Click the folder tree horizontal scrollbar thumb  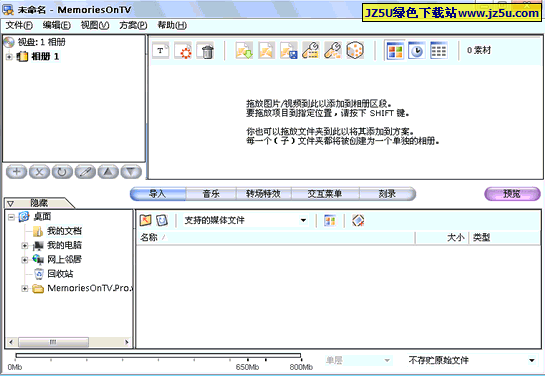pos(53,342)
